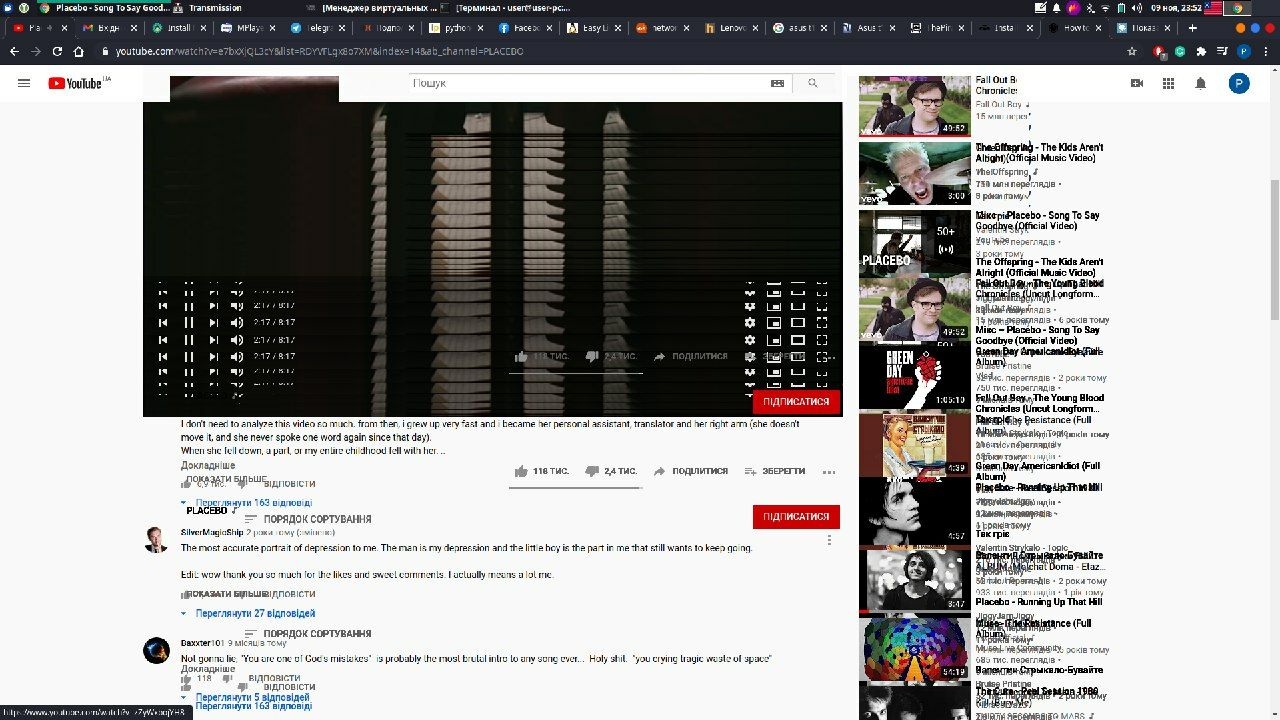The width and height of the screenshot is (1280, 720).
Task: Expand Переглянути 163 відповіді under top comment
Action: point(246,503)
